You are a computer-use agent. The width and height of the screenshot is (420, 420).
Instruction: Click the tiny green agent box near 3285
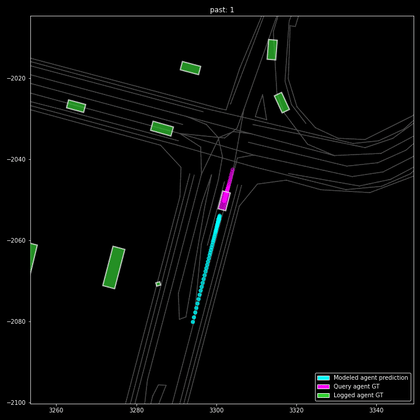click(158, 284)
